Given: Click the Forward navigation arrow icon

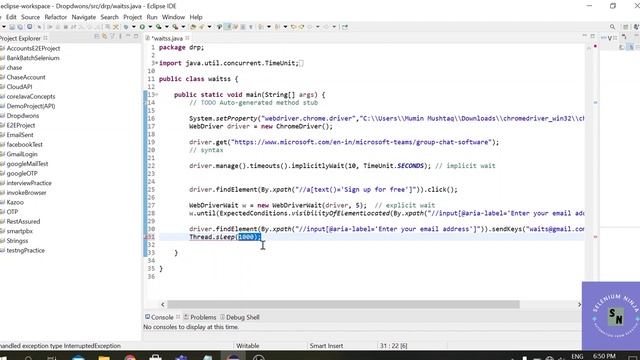Looking at the screenshot, I should tap(326, 27).
